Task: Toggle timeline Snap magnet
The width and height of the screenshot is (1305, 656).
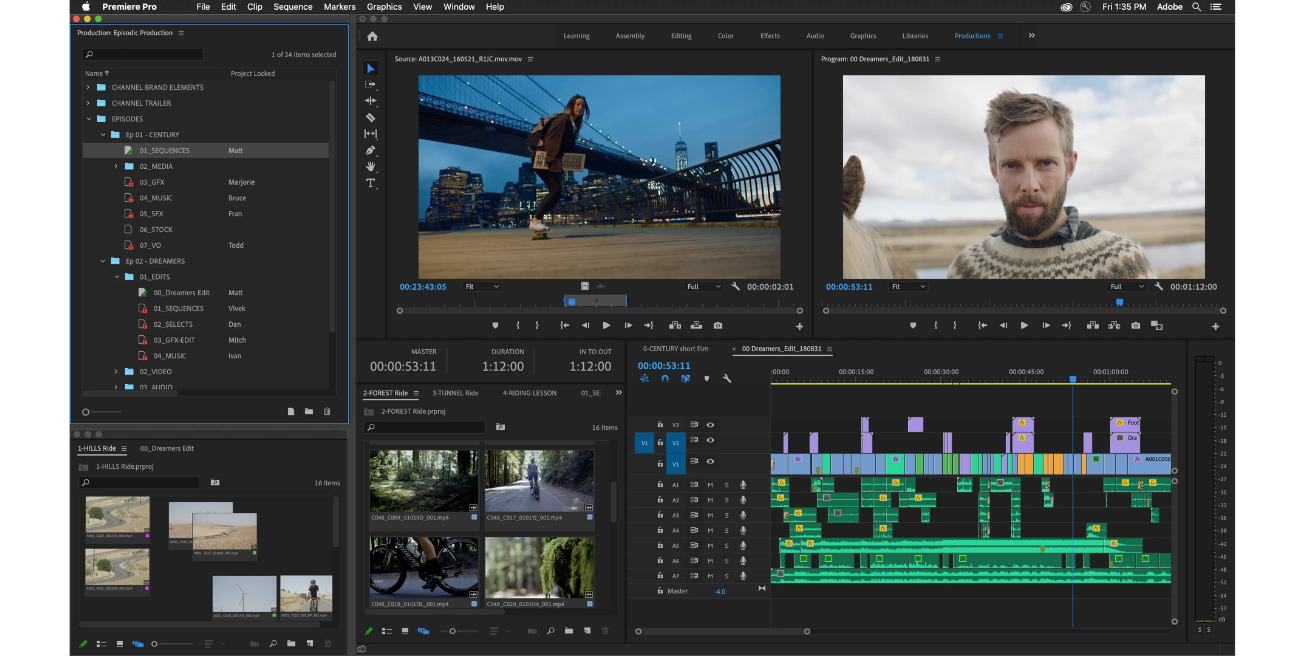Action: pyautogui.click(x=665, y=378)
